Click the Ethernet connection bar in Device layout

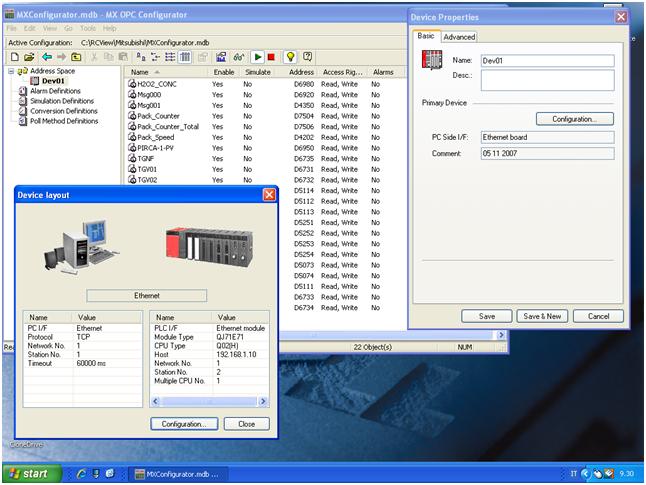[x=147, y=295]
